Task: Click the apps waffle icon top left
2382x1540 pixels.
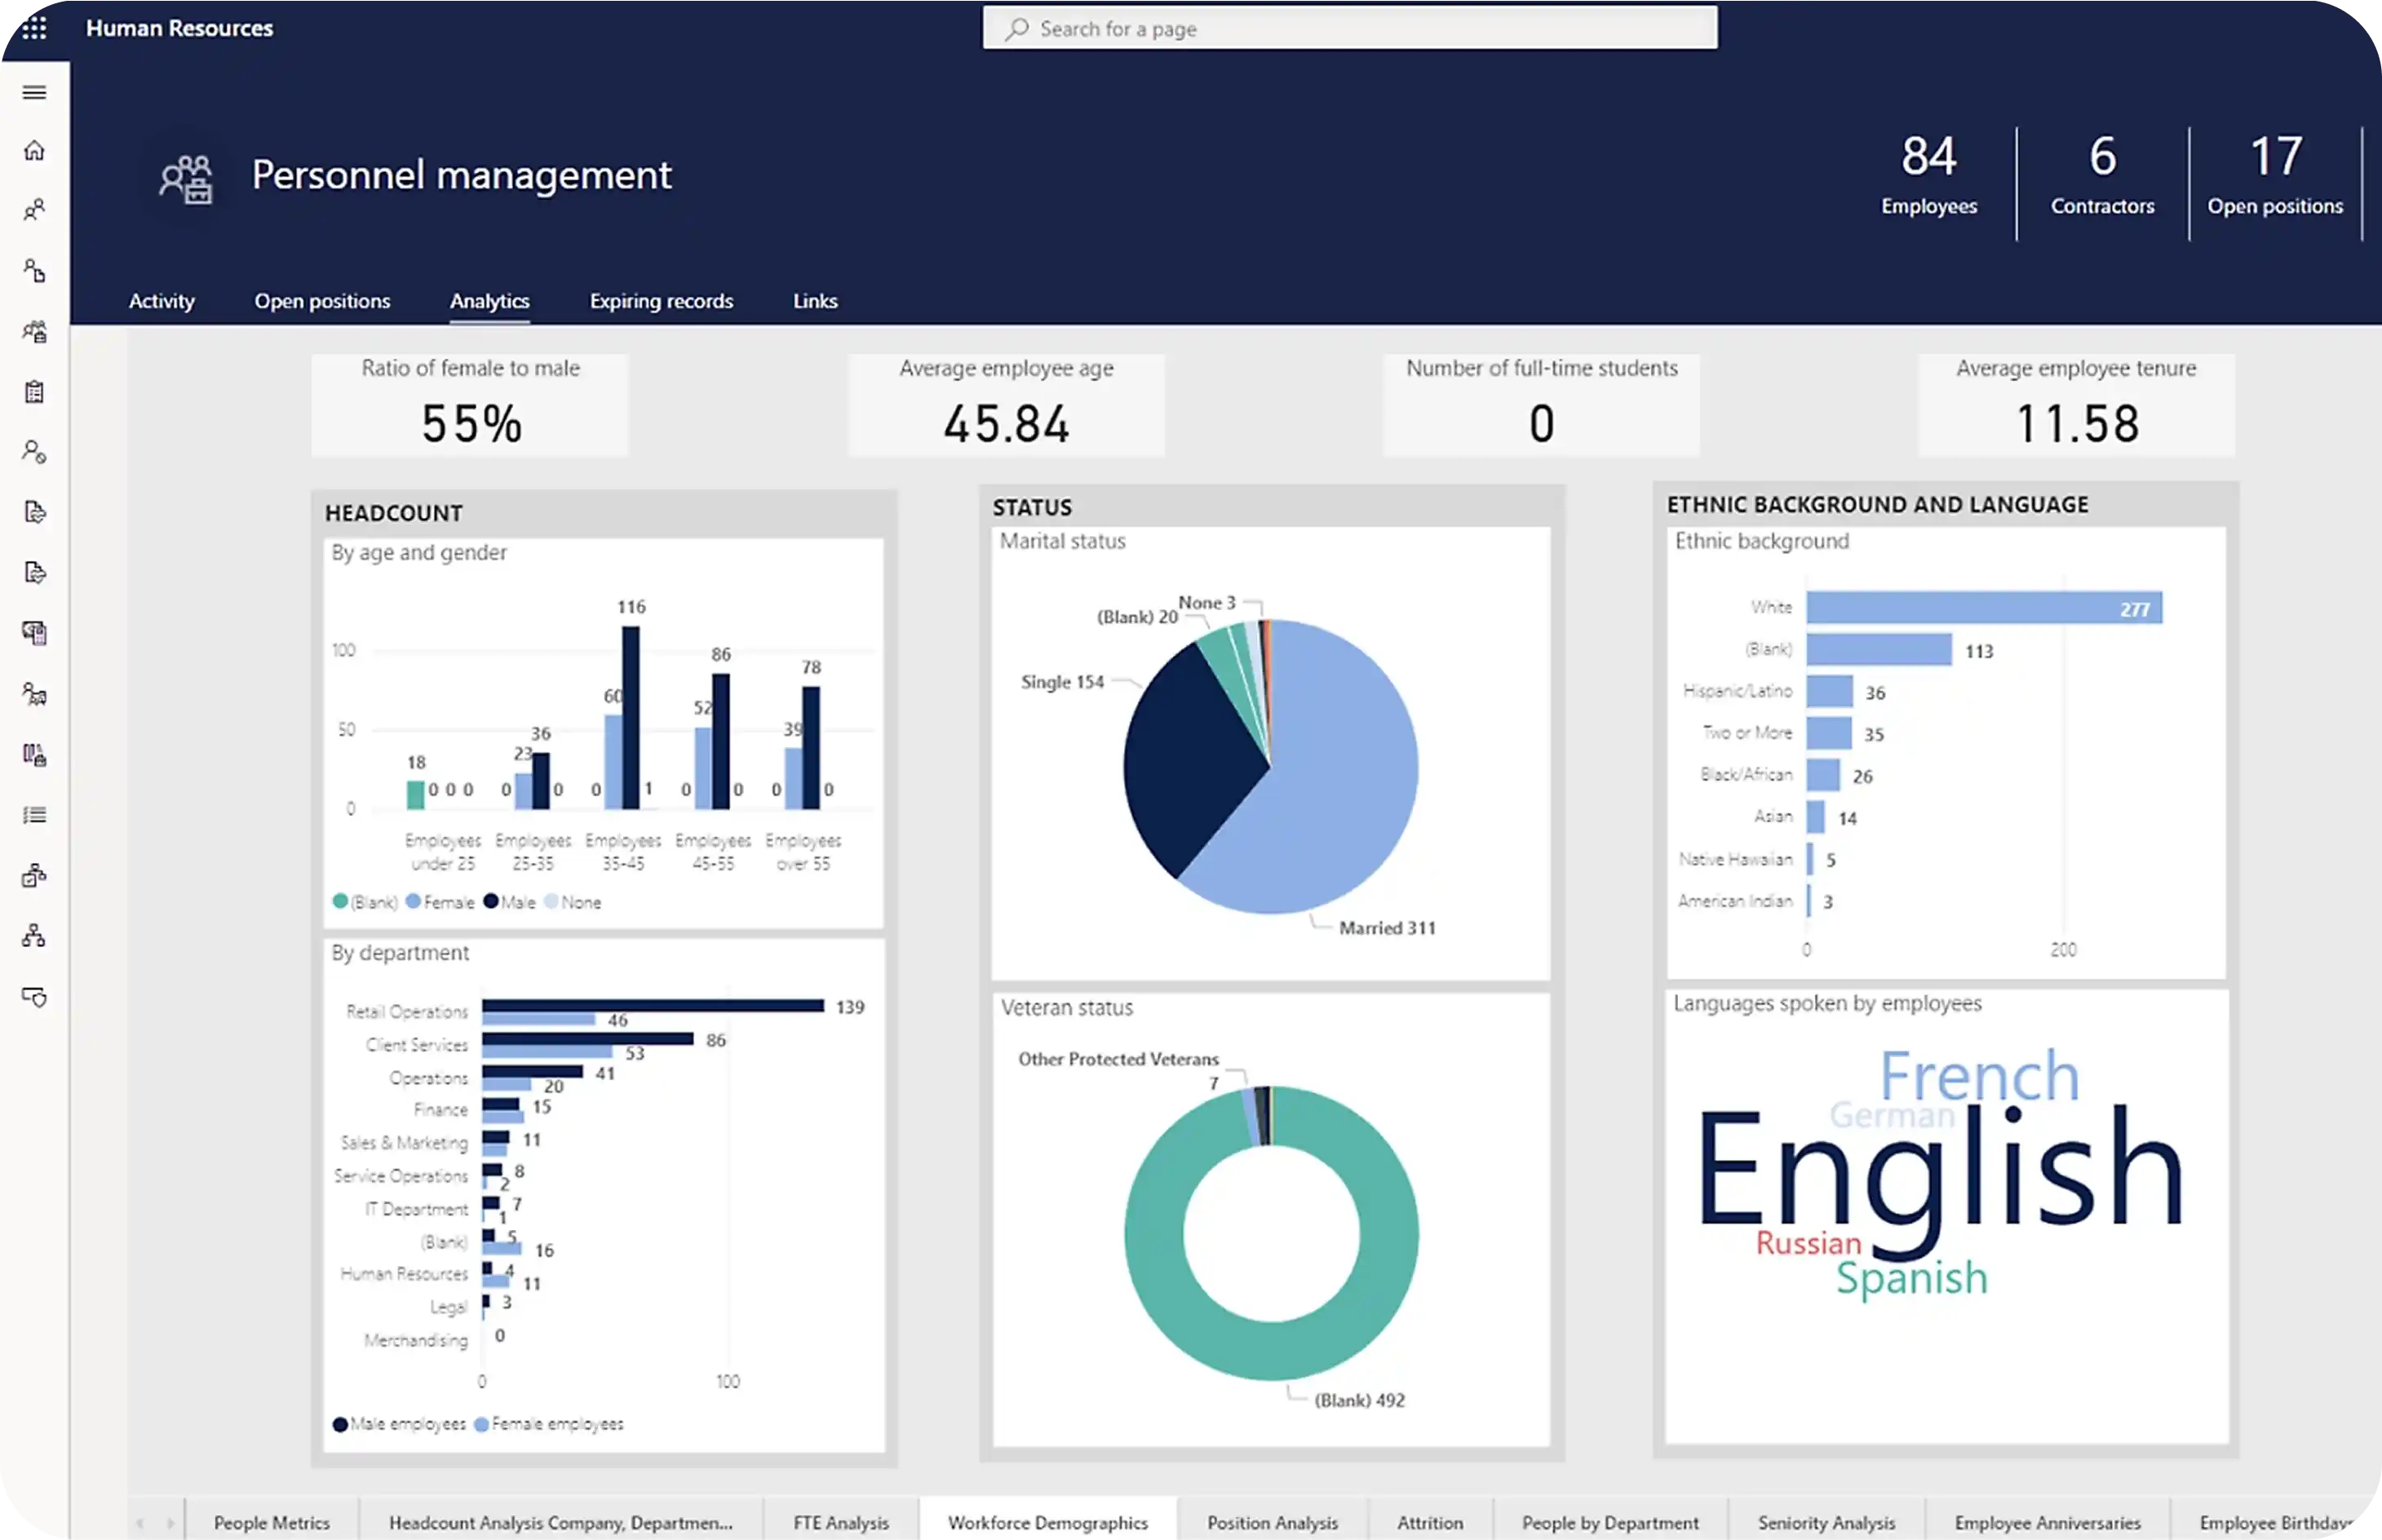Action: click(x=35, y=28)
